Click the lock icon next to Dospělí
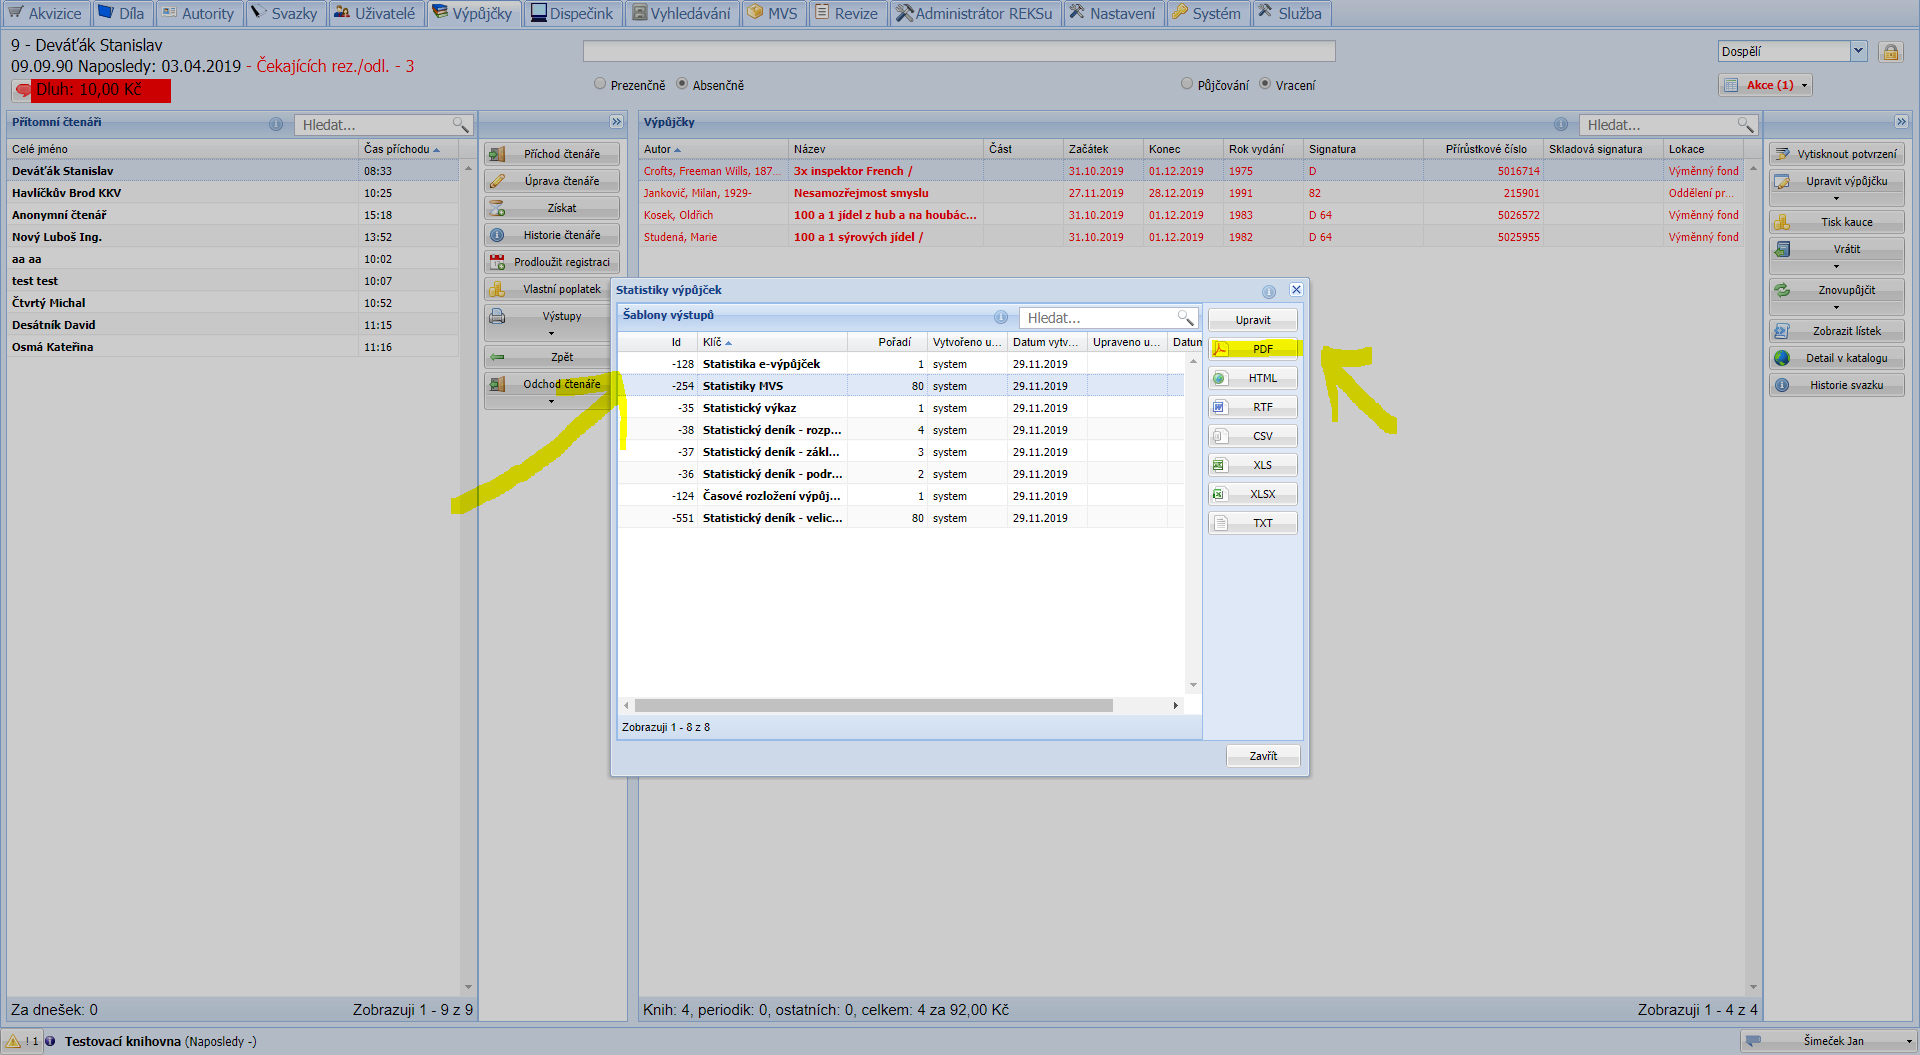Viewport: 1920px width, 1055px height. click(x=1890, y=52)
